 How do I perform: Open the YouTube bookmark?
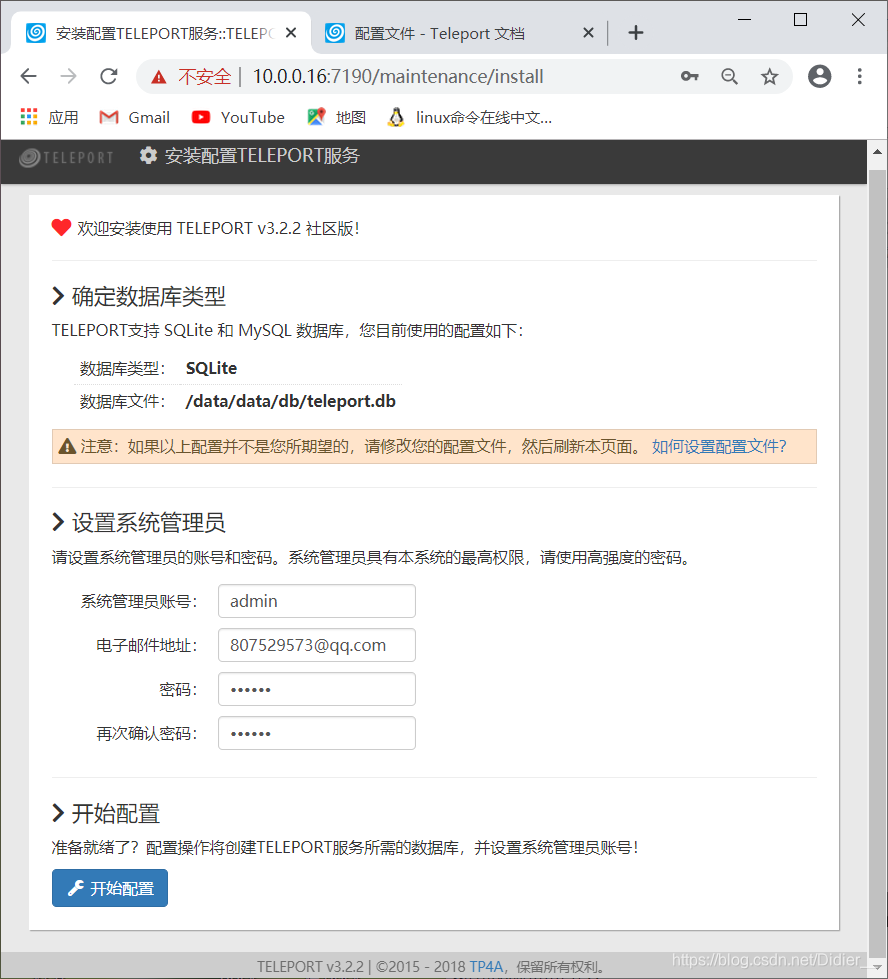[x=237, y=117]
